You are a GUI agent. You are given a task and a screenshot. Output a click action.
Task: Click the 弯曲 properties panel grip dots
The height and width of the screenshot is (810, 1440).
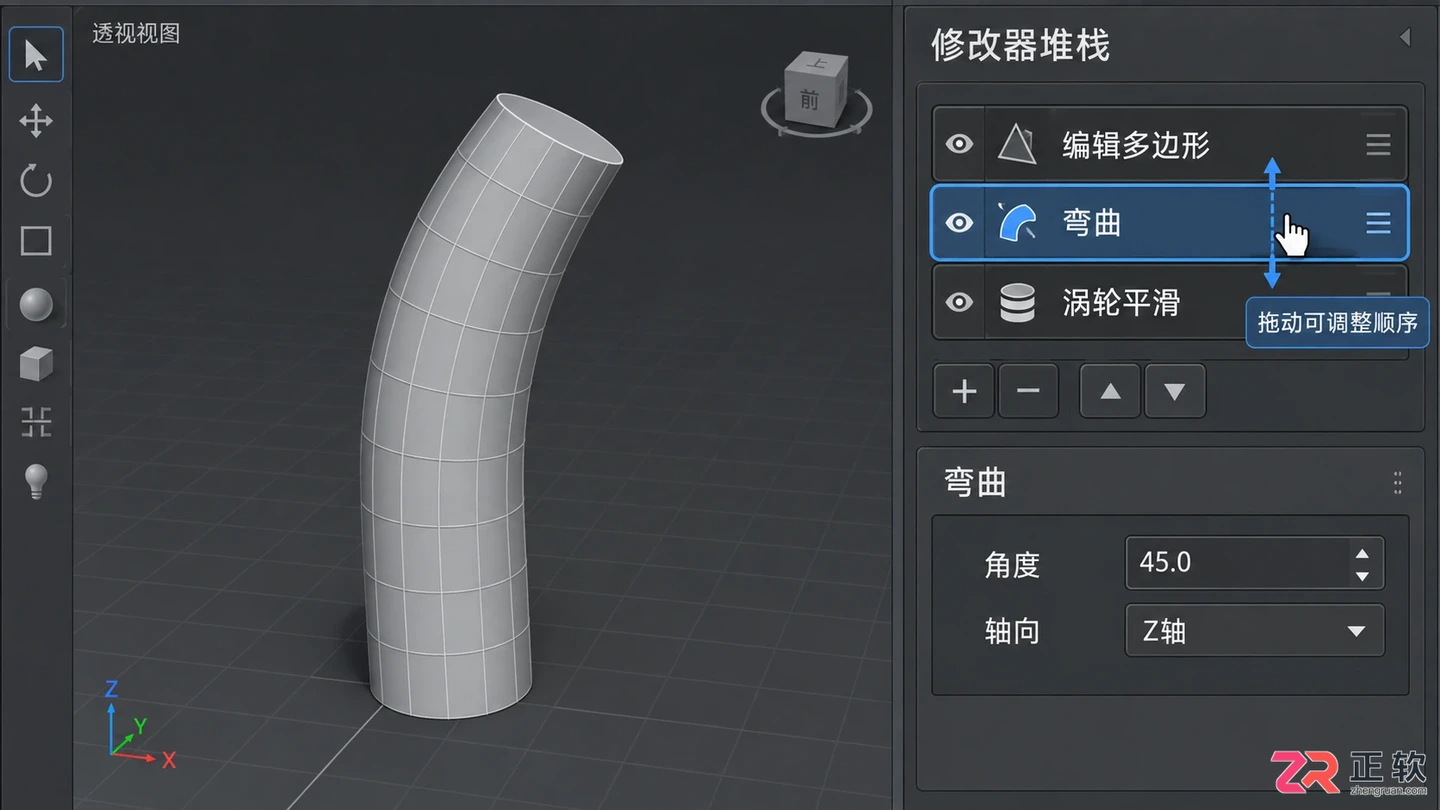[x=1397, y=483]
